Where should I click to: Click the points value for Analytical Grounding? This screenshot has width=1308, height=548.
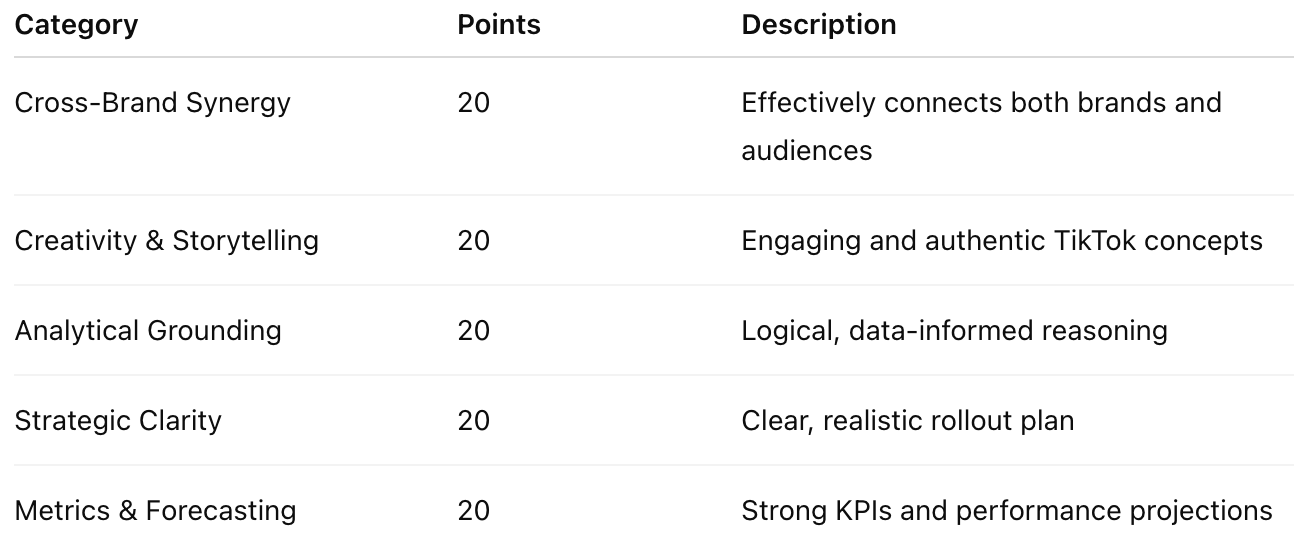(x=474, y=331)
